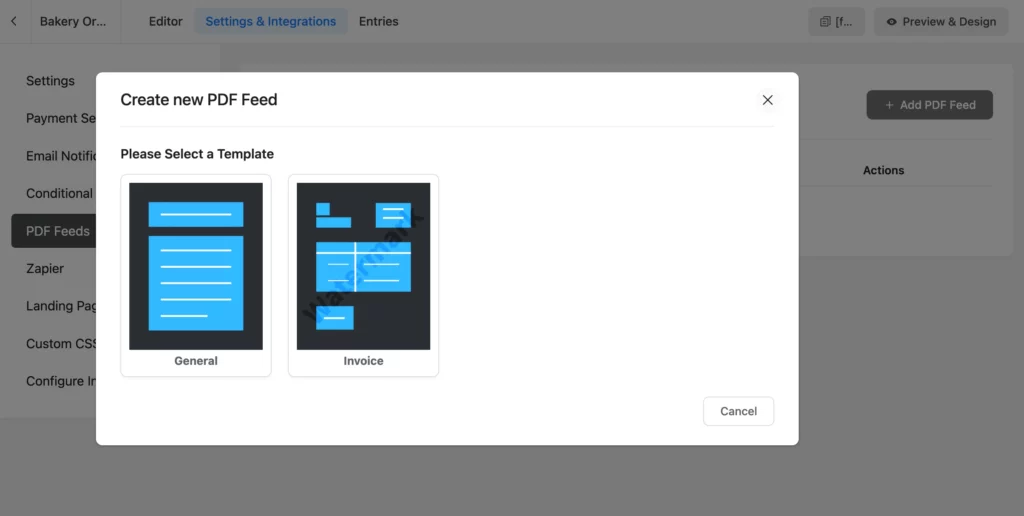Select PDF Feeds in the sidebar
This screenshot has width=1024, height=516.
(54, 231)
